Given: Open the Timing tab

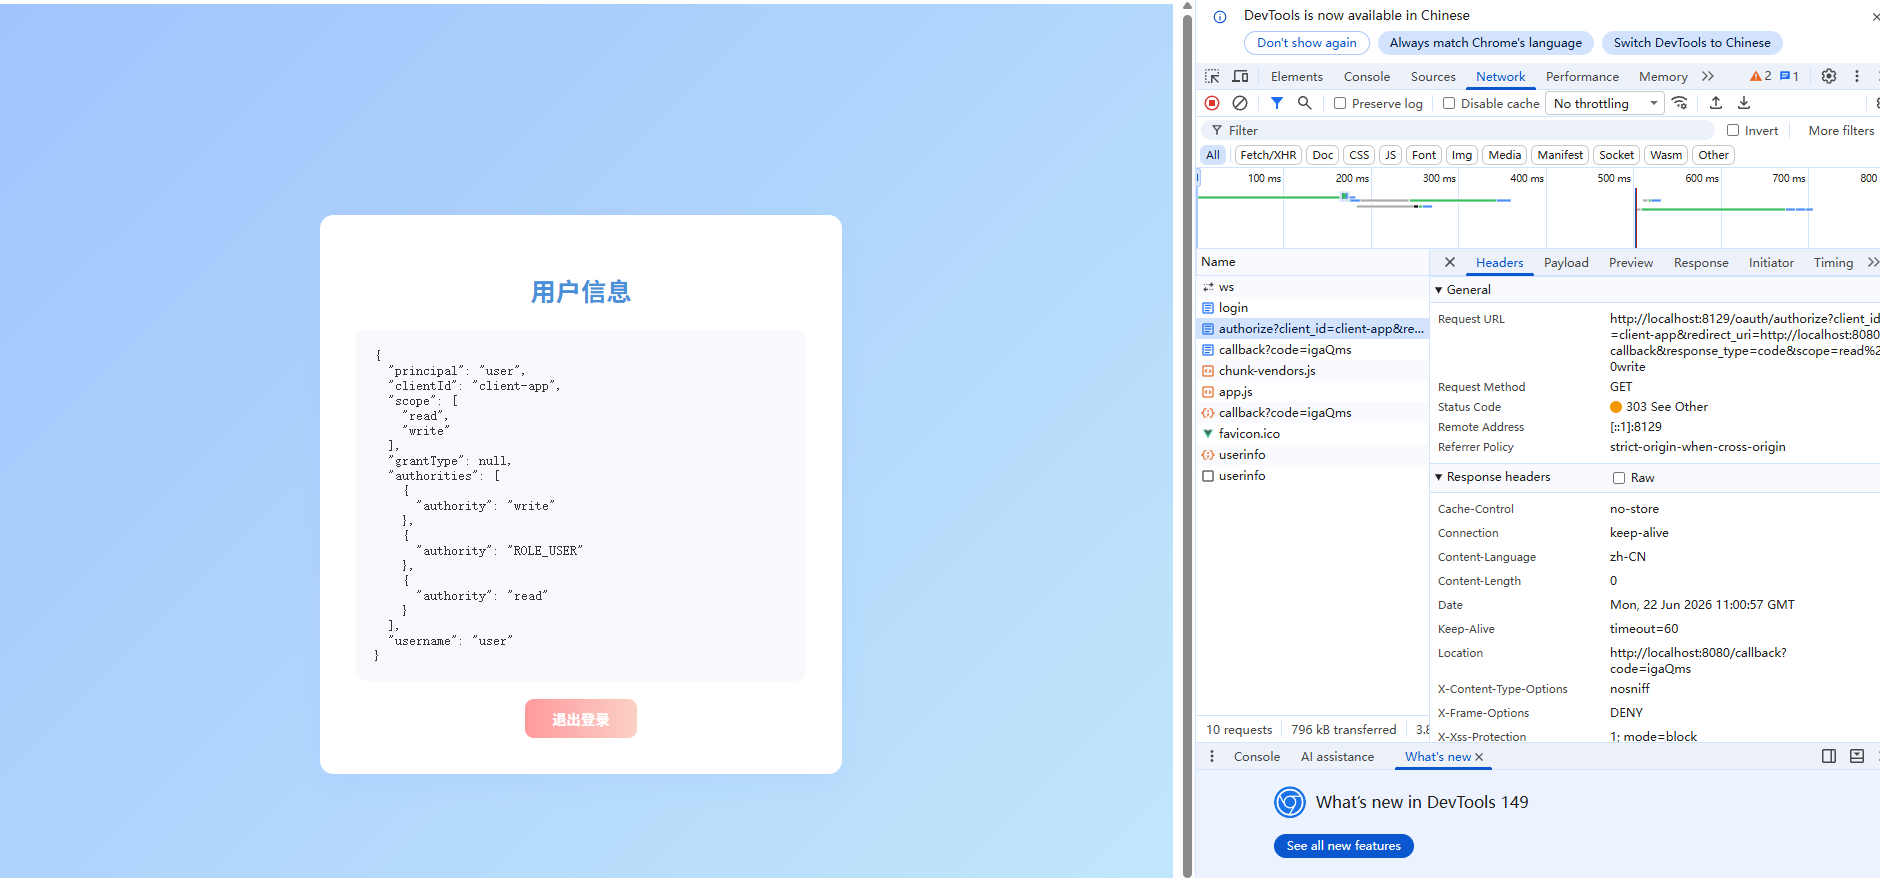Looking at the screenshot, I should (x=1833, y=262).
